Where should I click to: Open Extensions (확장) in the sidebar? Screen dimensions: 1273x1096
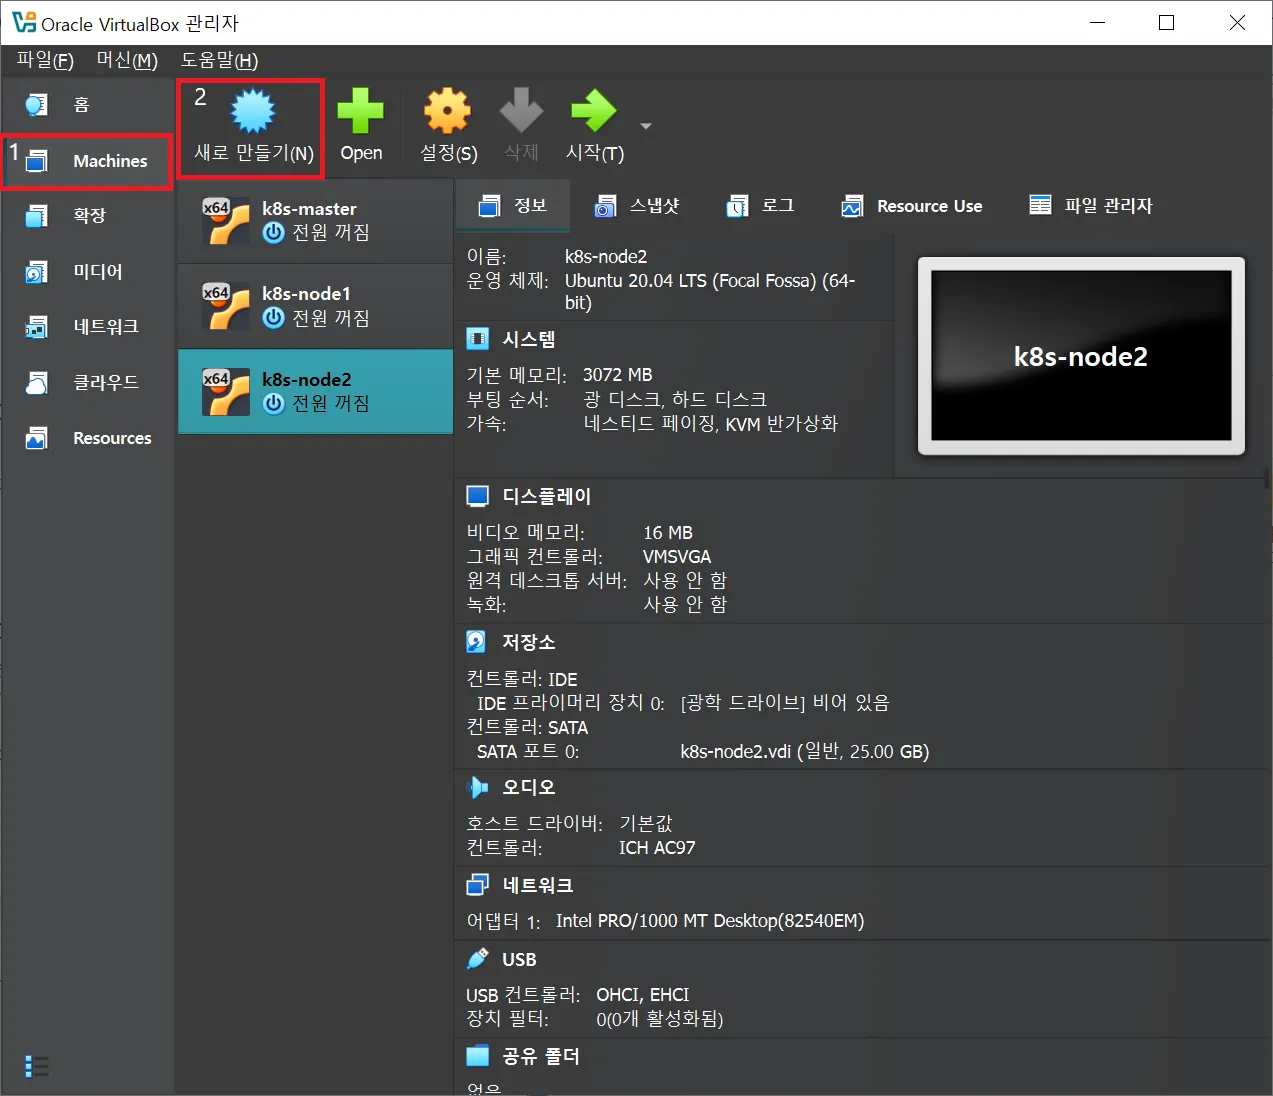[x=87, y=215]
